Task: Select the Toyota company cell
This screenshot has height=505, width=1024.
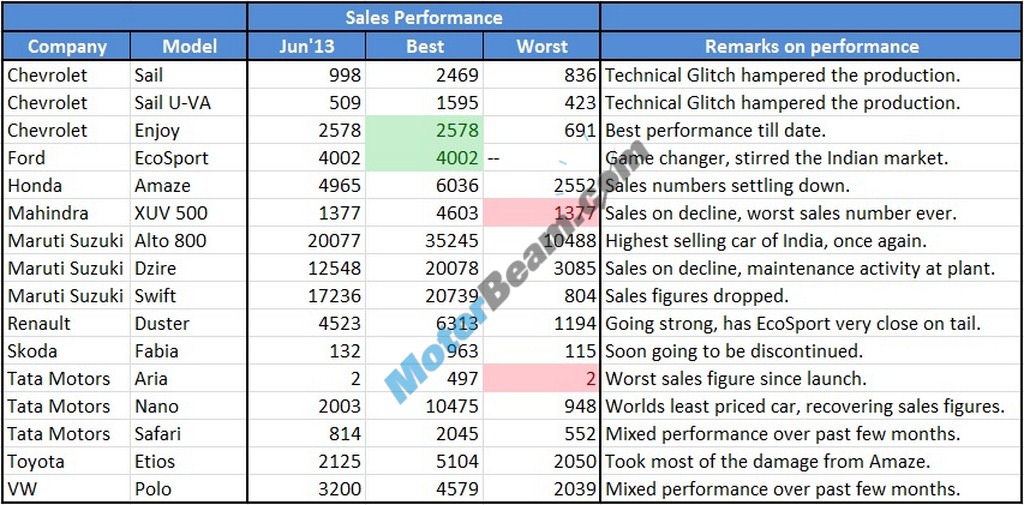Action: pyautogui.click(x=66, y=461)
